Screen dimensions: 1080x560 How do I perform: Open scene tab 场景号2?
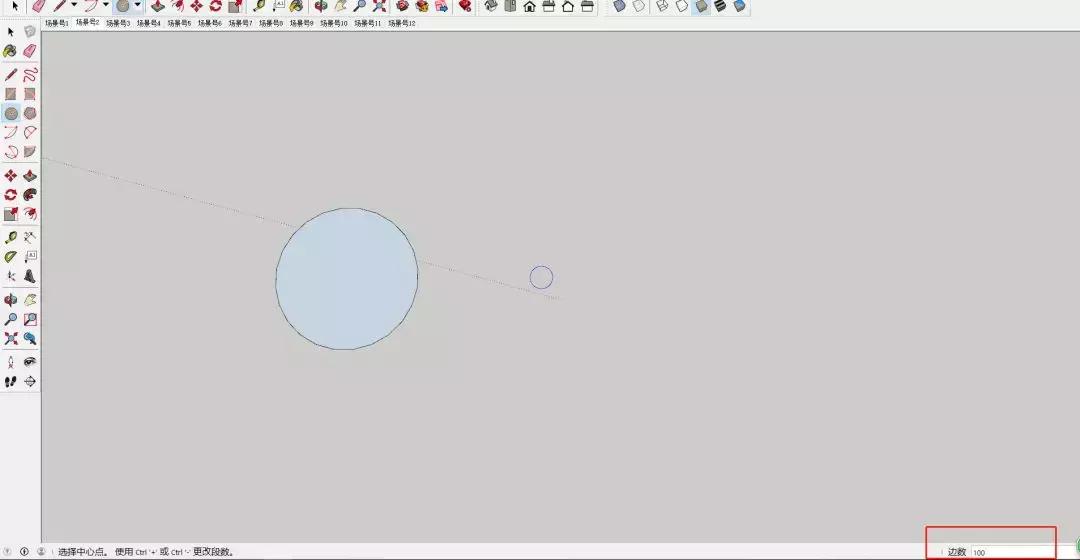pyautogui.click(x=87, y=23)
